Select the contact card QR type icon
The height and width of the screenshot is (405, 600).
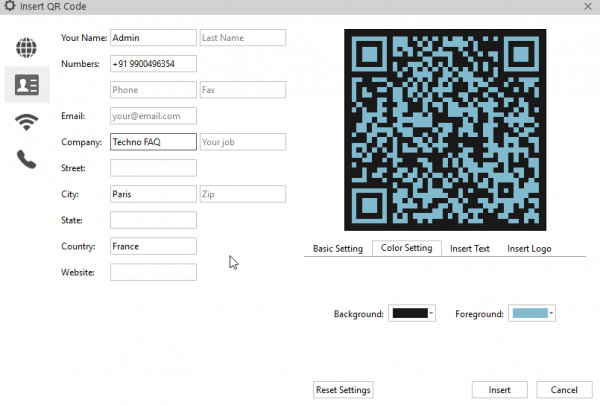27,85
